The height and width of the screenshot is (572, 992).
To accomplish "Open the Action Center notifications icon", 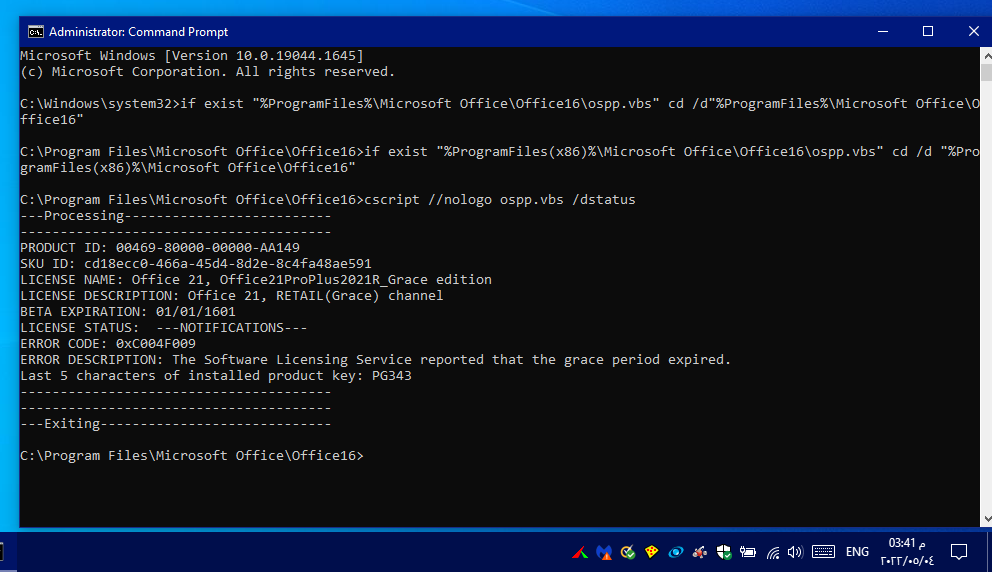I will [959, 552].
